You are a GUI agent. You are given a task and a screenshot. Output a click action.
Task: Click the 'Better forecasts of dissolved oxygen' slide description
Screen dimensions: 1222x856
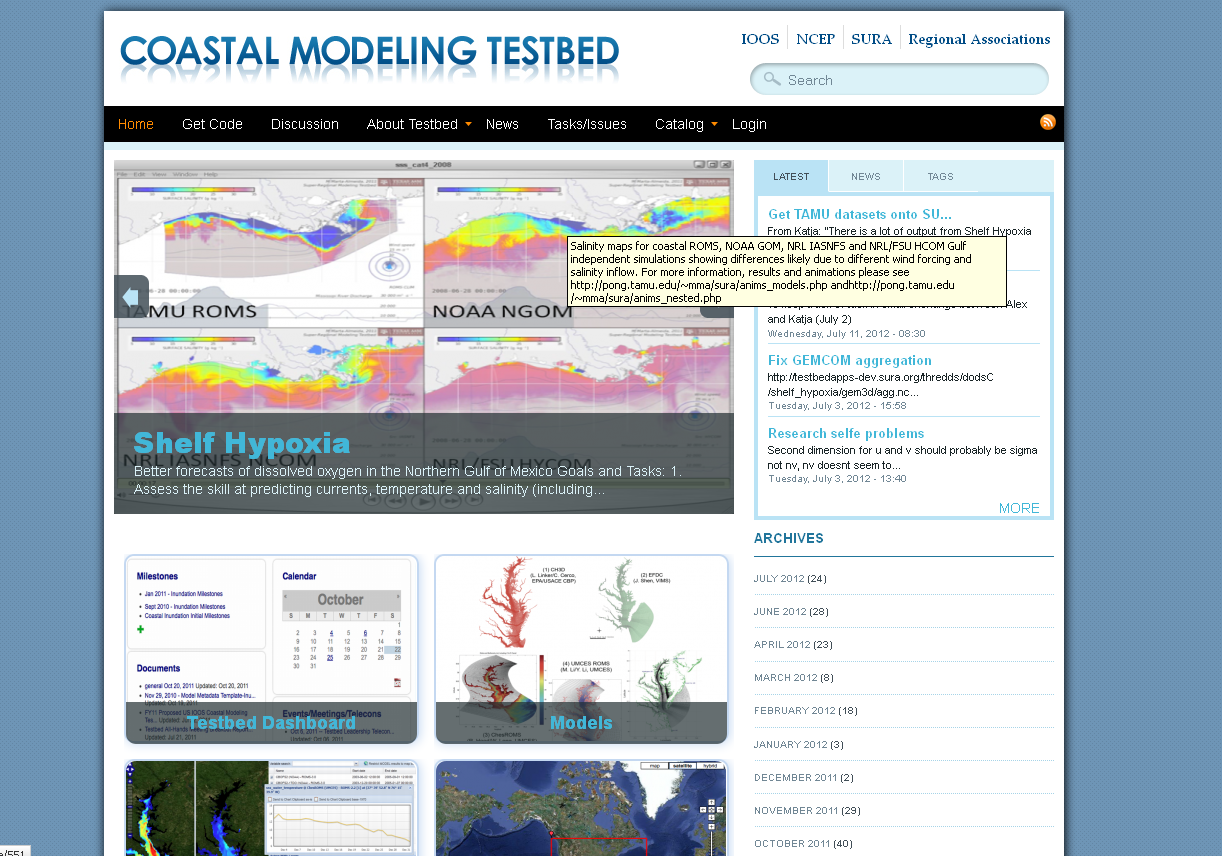tap(408, 480)
